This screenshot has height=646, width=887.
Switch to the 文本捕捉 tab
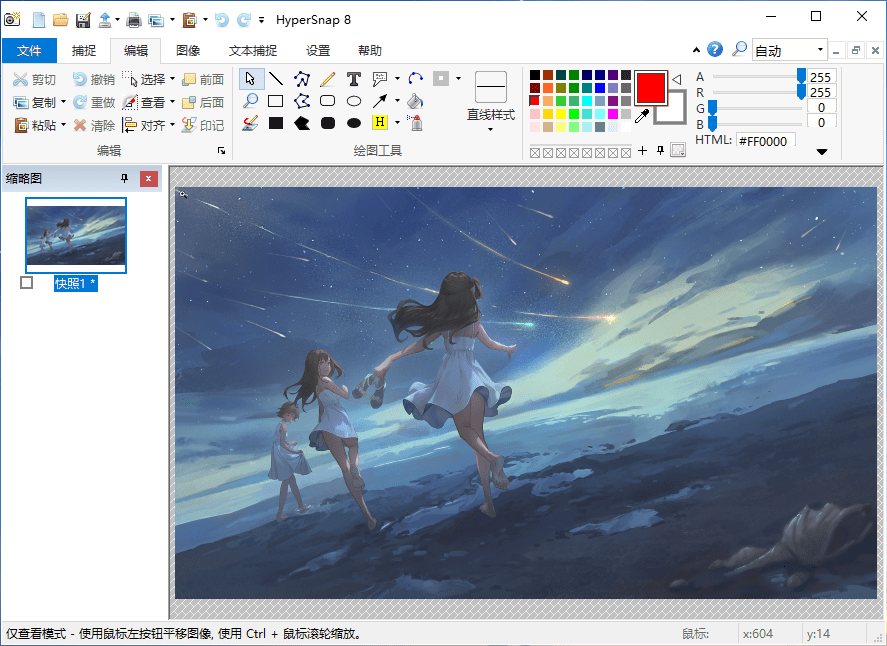pyautogui.click(x=253, y=51)
